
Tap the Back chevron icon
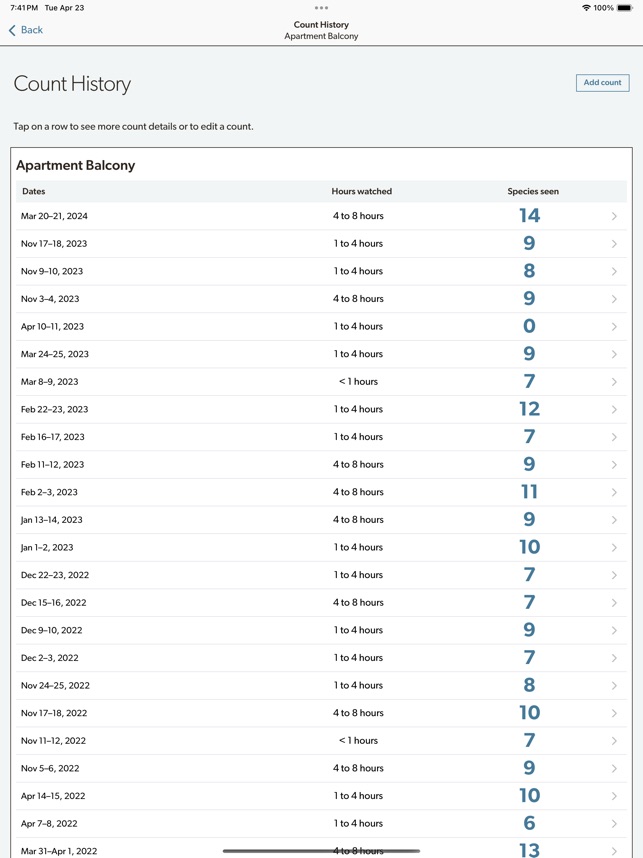pos(12,30)
